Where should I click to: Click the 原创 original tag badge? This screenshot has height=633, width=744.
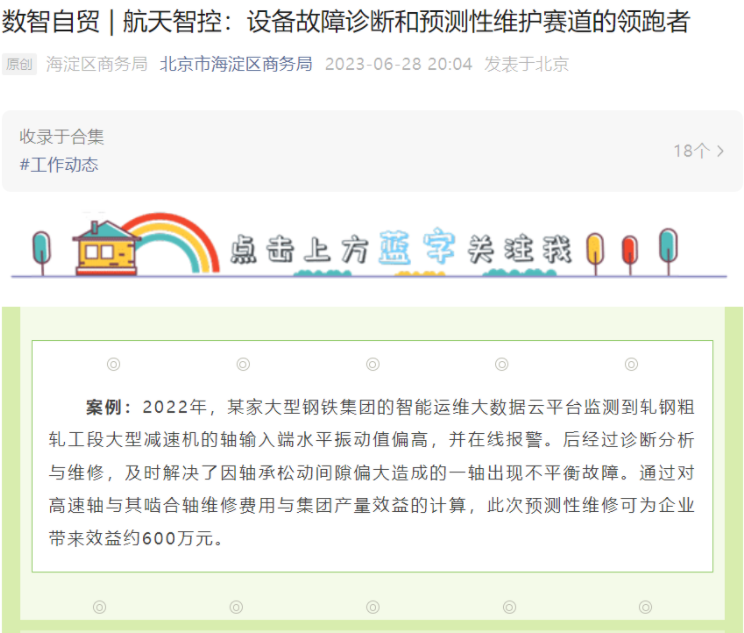[x=19, y=64]
